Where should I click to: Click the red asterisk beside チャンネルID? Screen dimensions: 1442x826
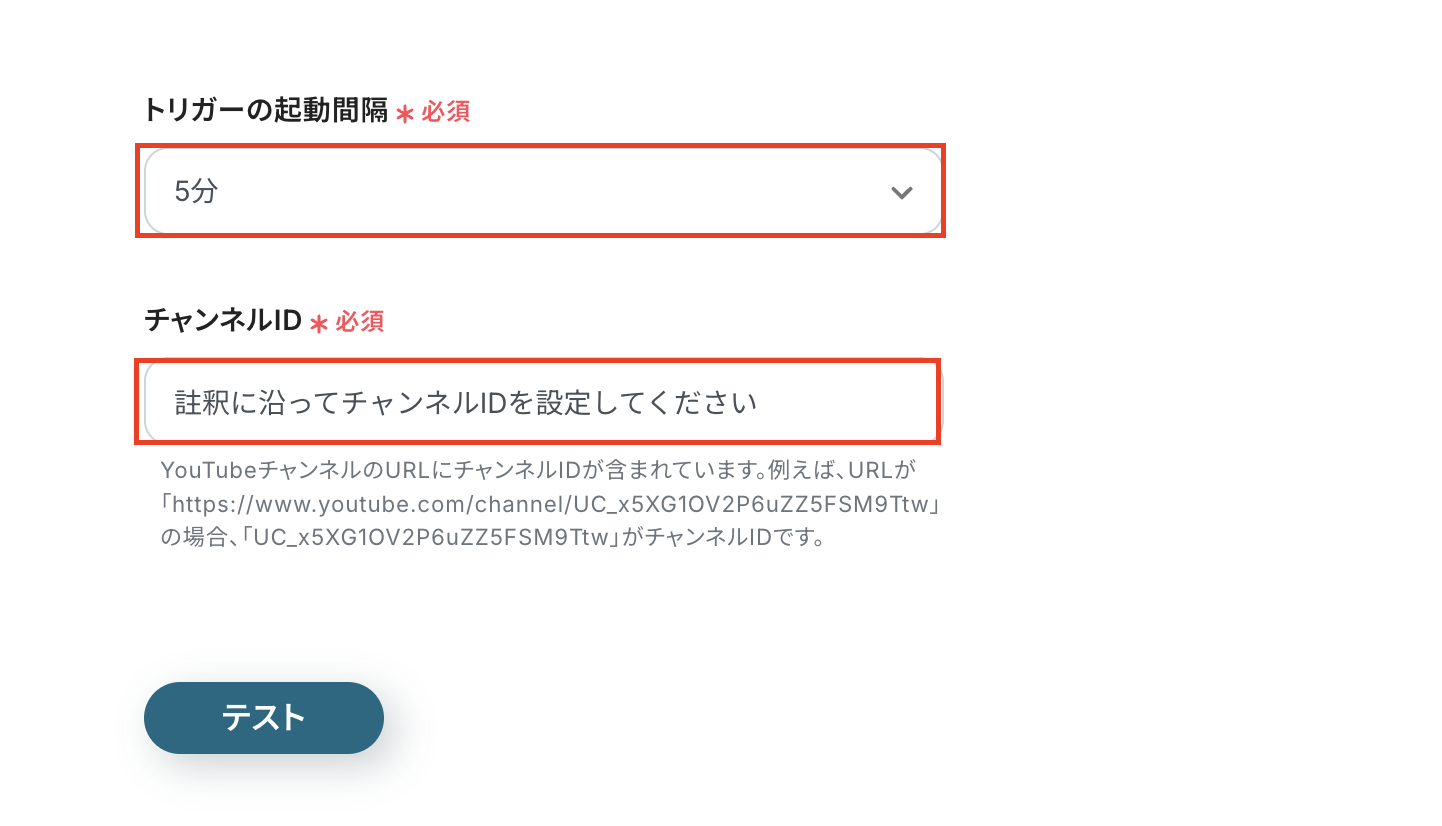tap(319, 323)
